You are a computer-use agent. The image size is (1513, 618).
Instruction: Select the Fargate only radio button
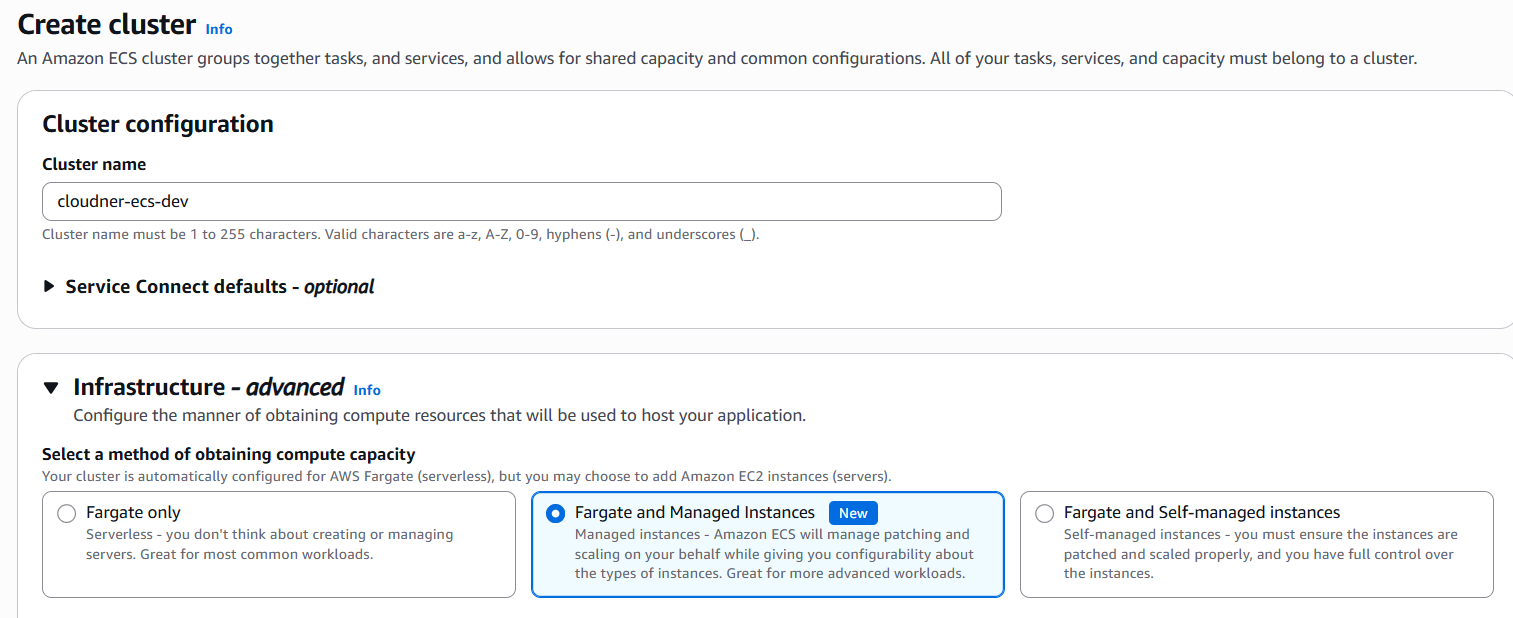[x=67, y=514]
